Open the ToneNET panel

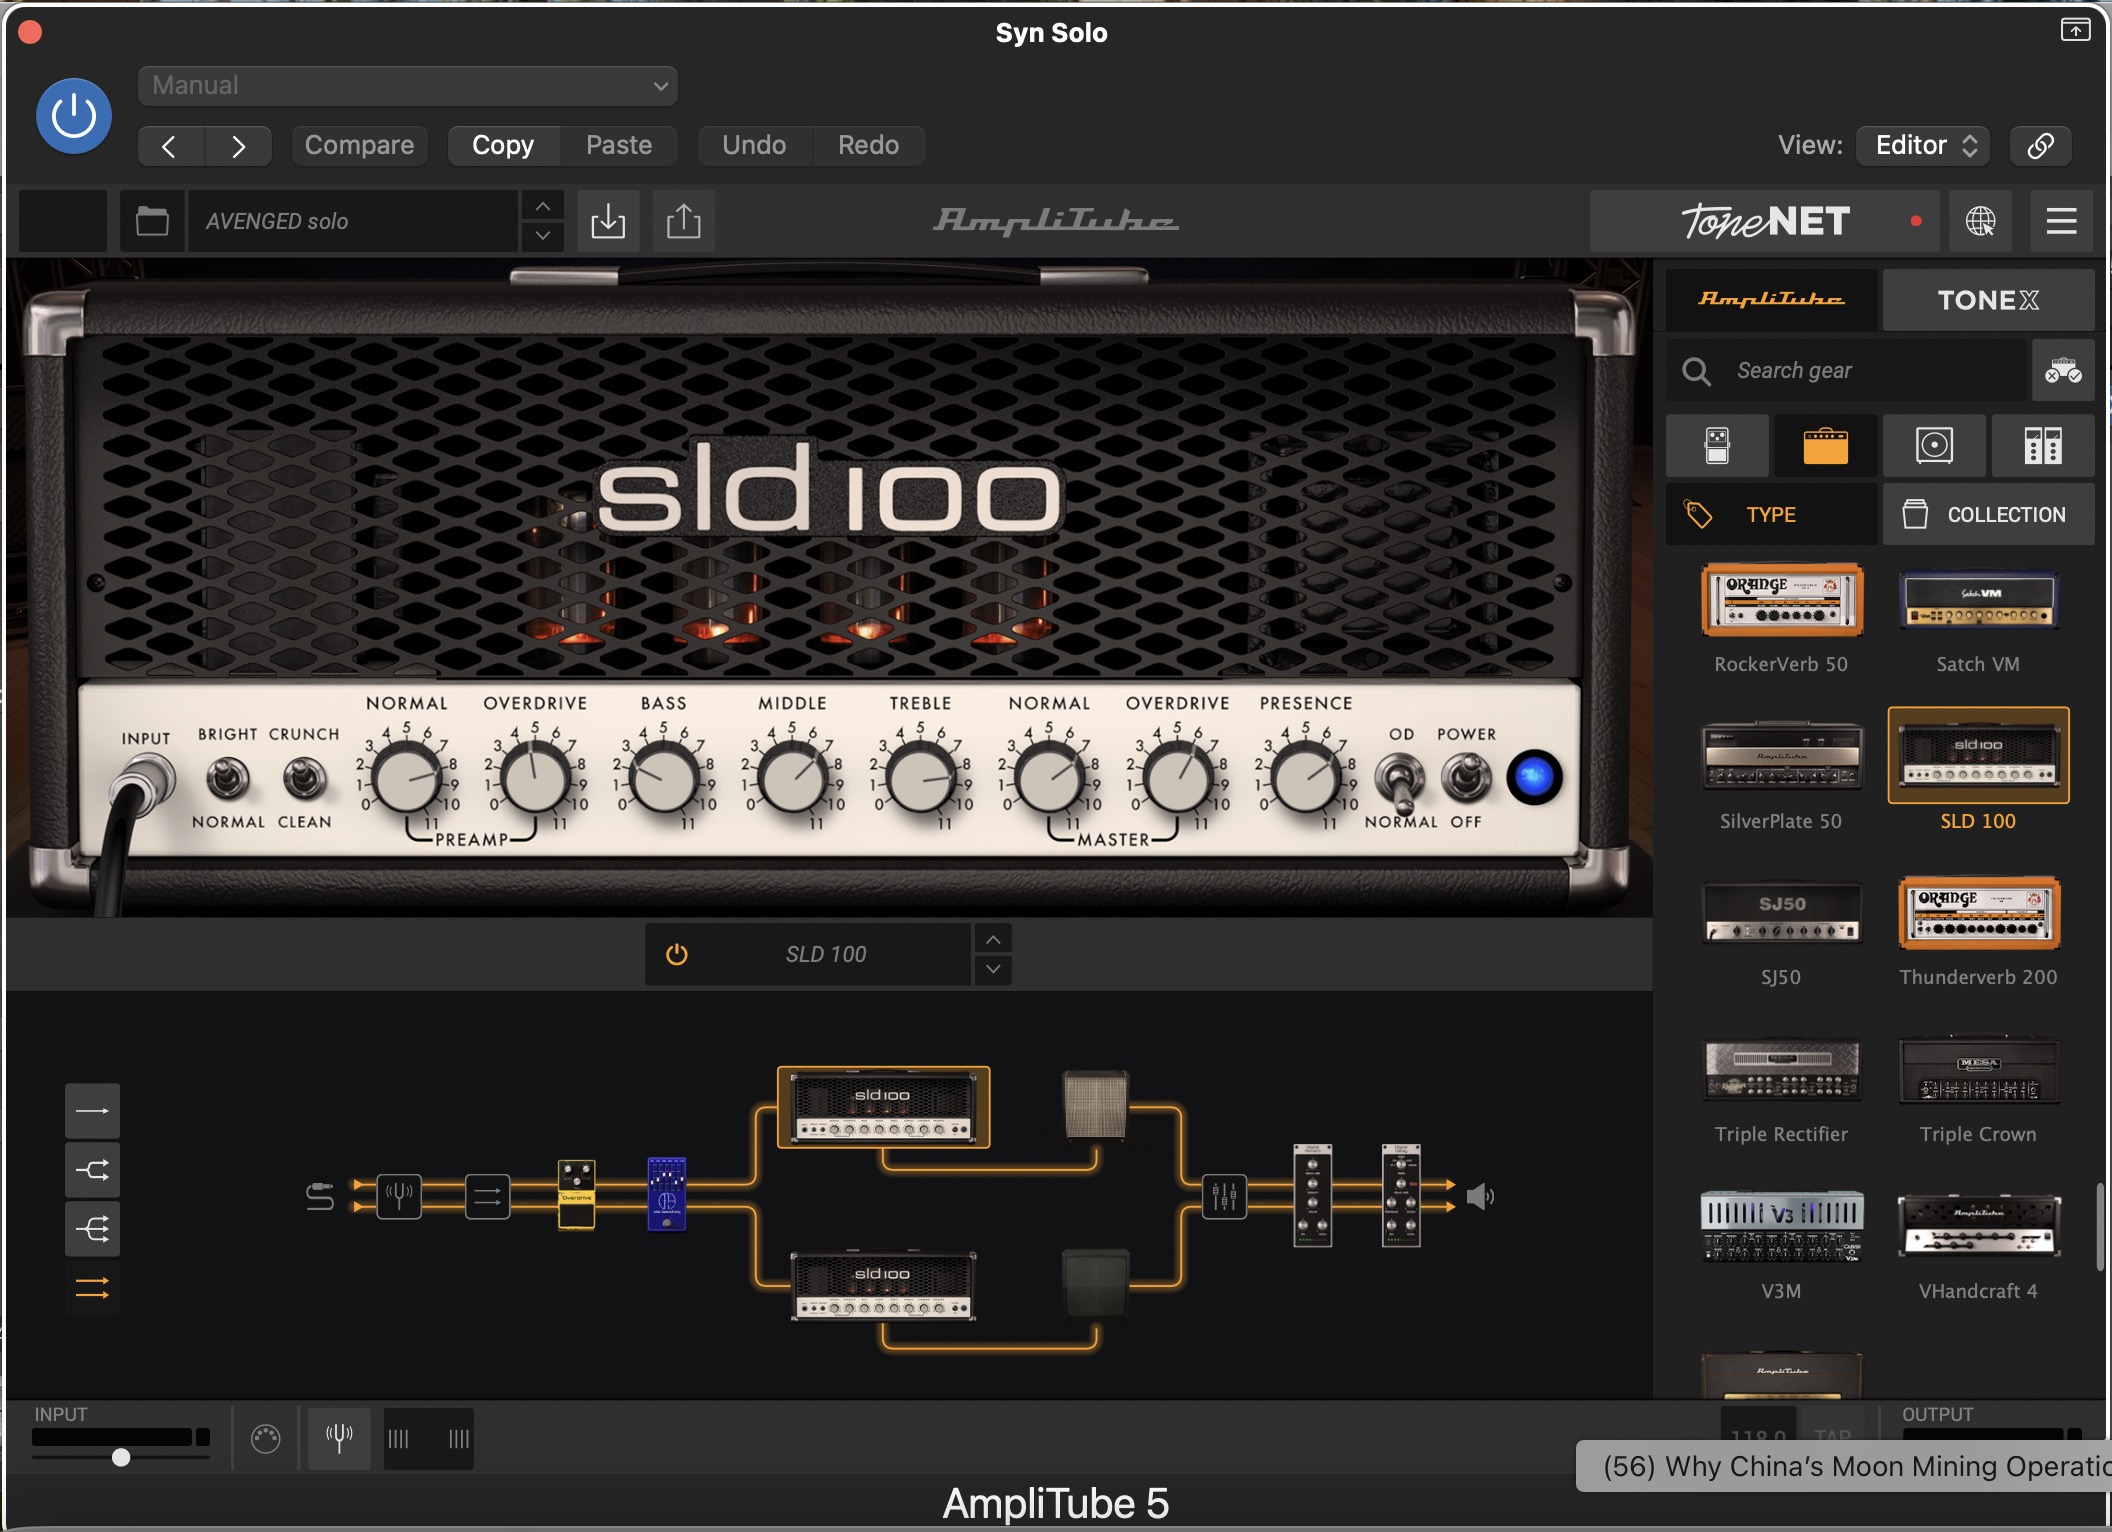1765,221
